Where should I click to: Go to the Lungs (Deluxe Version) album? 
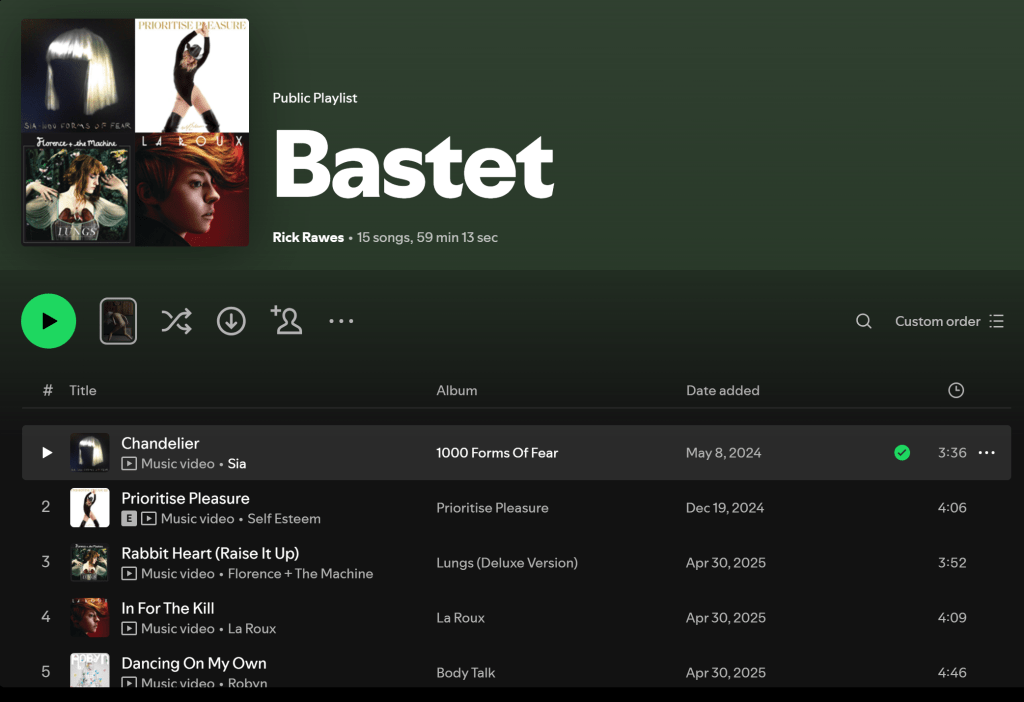(507, 562)
